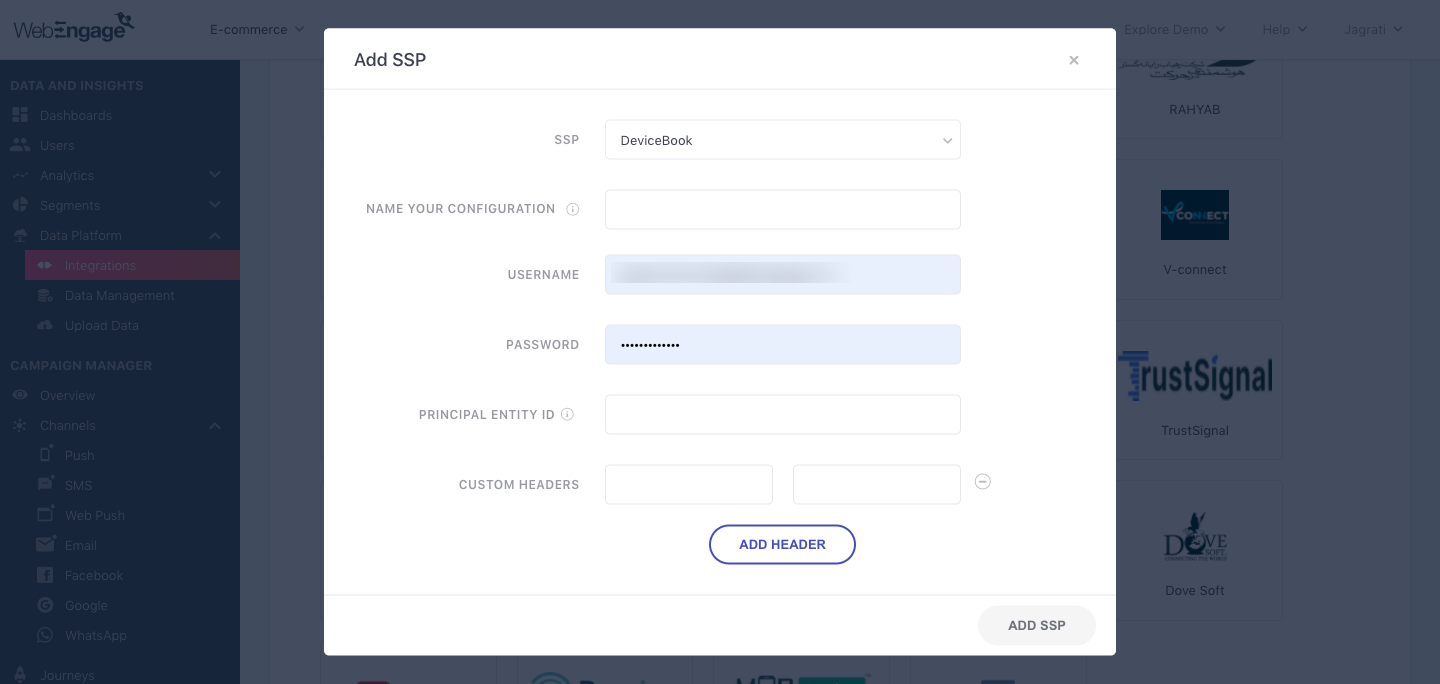Screen dimensions: 1440x684
Task: Click the second Custom Headers input
Action: (x=877, y=484)
